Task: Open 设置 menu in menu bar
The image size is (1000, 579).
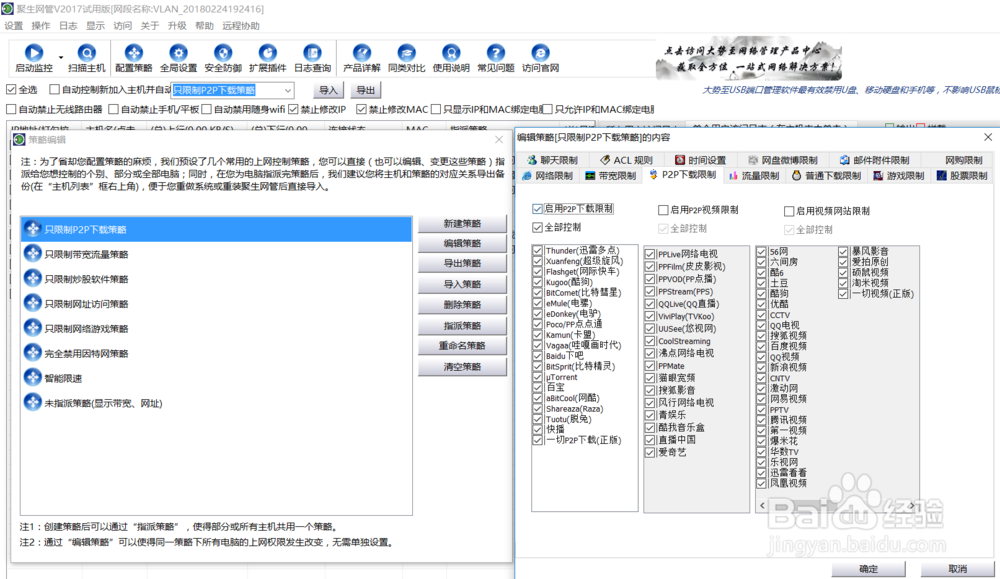Action: coord(13,26)
